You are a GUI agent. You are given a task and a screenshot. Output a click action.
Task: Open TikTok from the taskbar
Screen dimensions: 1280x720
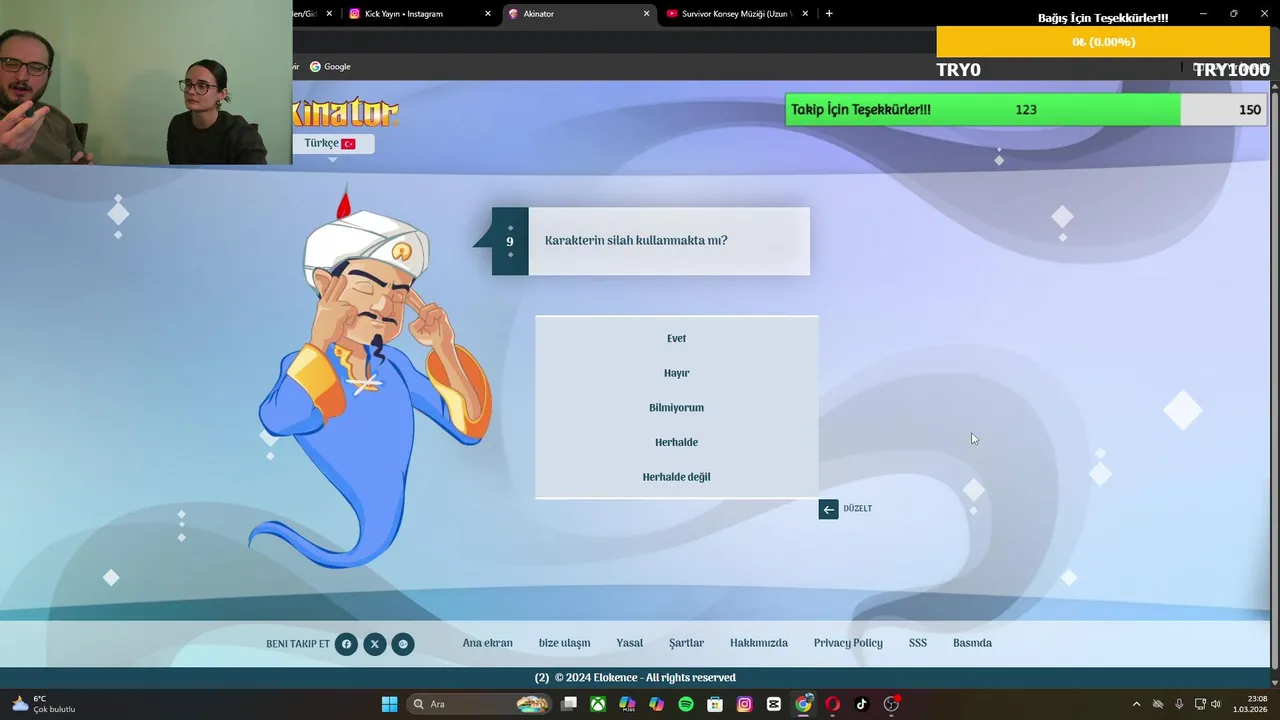point(861,704)
